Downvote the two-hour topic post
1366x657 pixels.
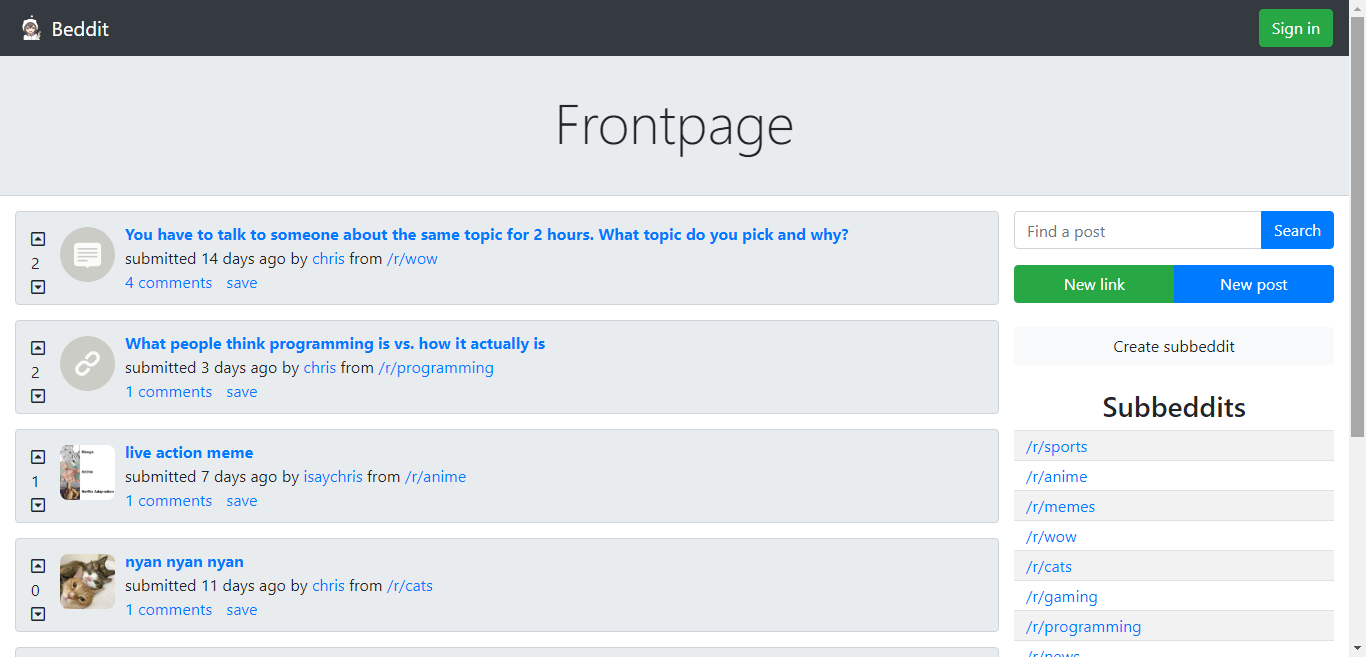tap(38, 287)
